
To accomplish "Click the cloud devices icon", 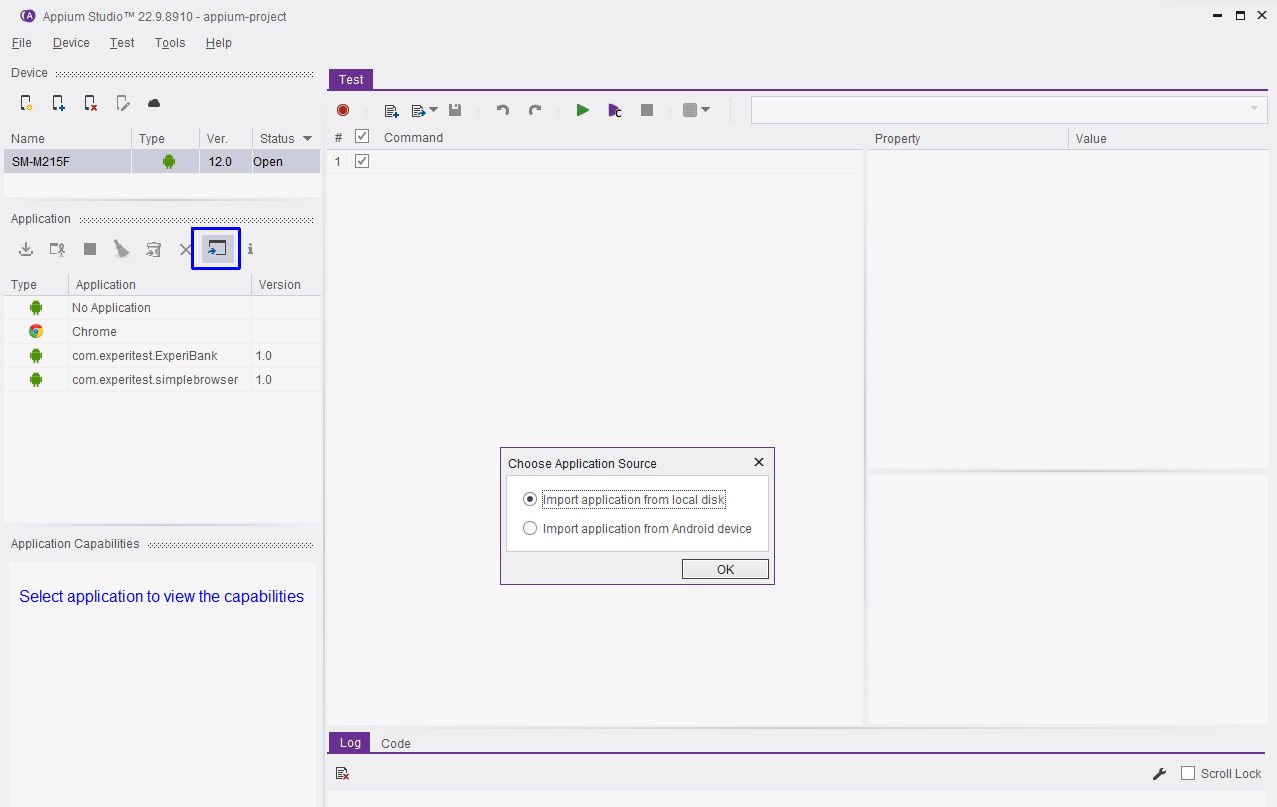I will (154, 103).
